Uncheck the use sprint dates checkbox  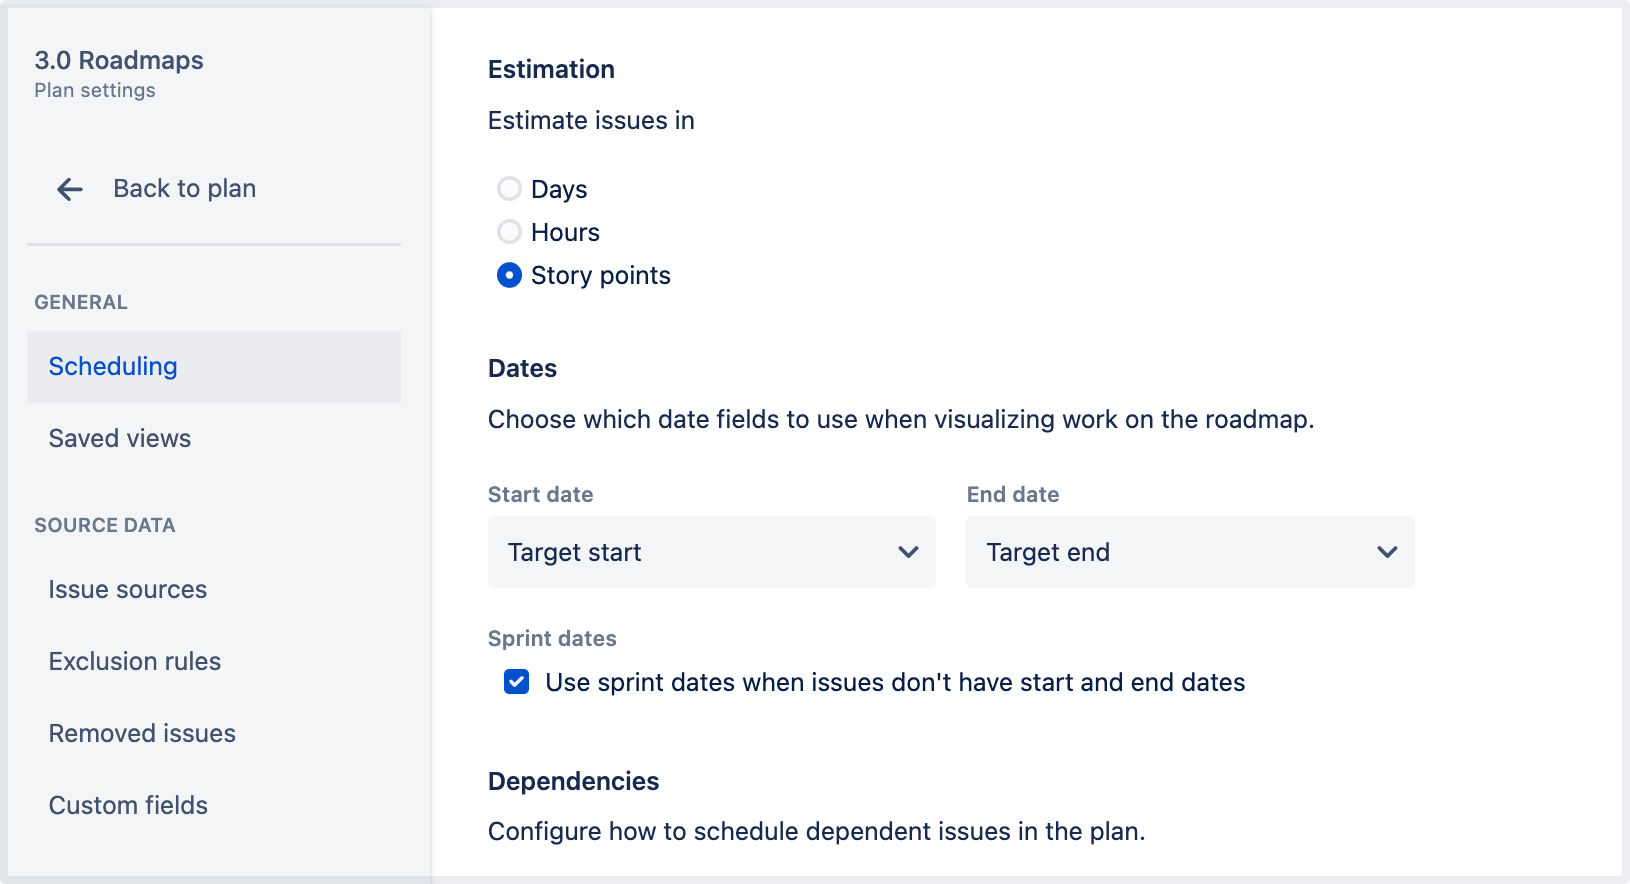516,682
